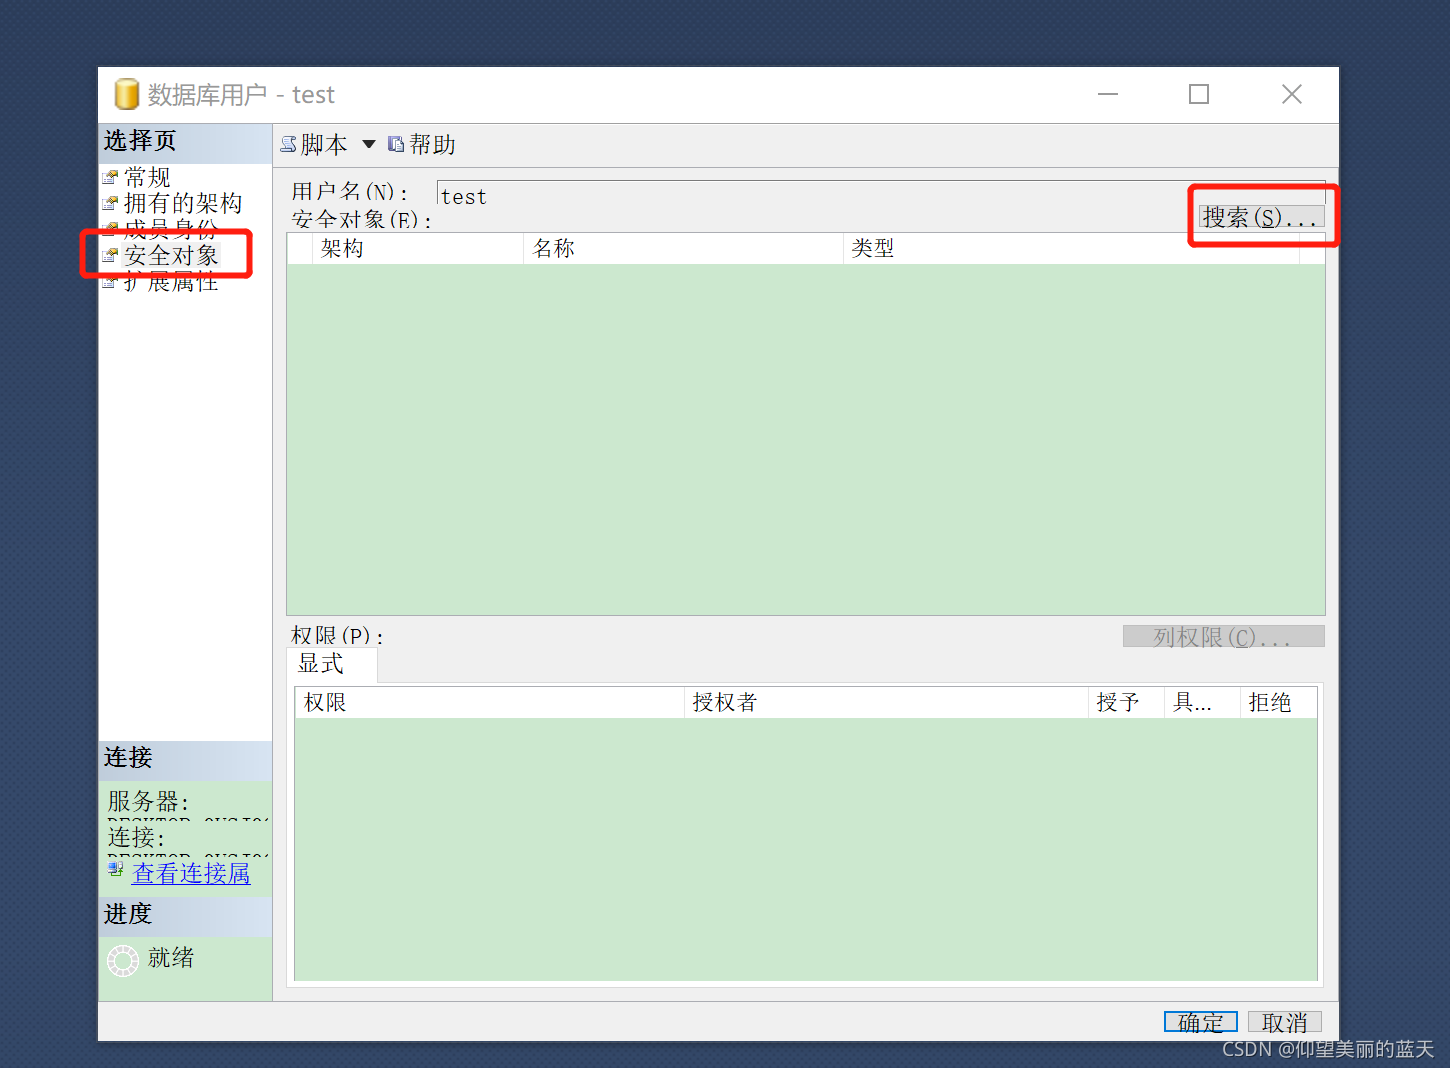Viewport: 1450px width, 1068px height.
Task: Click the icon beside 常规
Action: pyautogui.click(x=111, y=177)
